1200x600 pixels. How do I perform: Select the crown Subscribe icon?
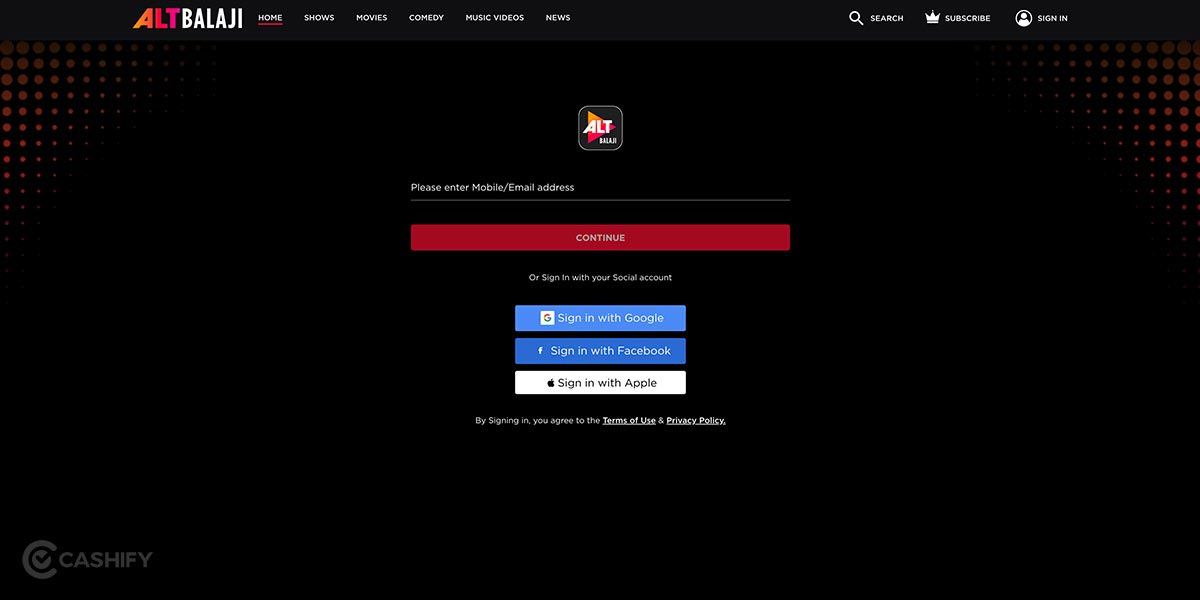(930, 16)
